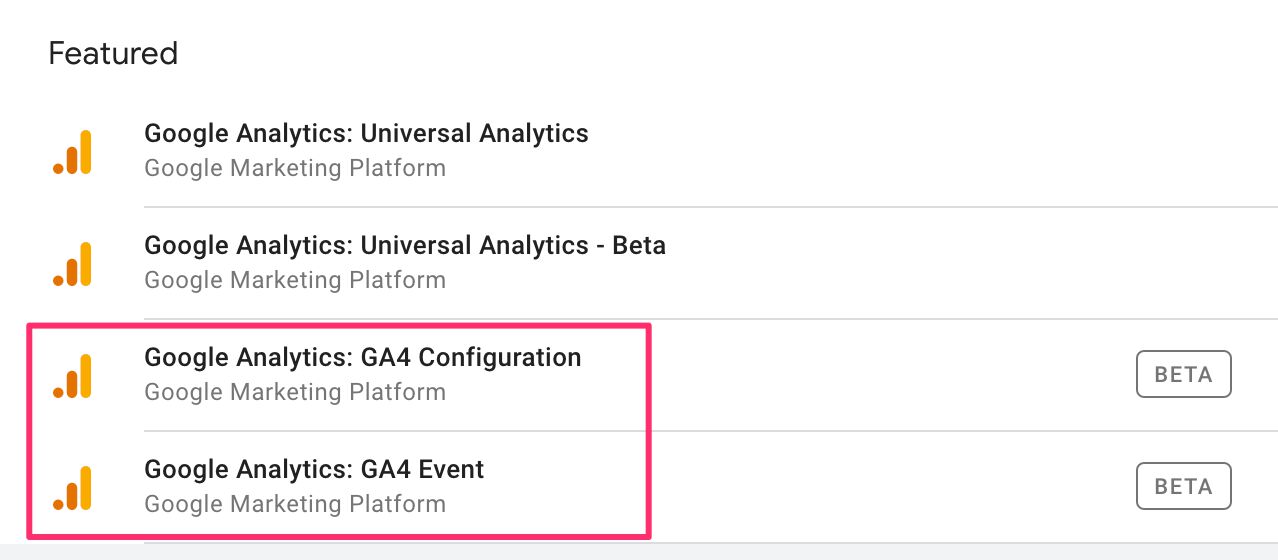This screenshot has width=1278, height=560.
Task: Click the BETA badge beside GA4 Configuration
Action: (1183, 375)
